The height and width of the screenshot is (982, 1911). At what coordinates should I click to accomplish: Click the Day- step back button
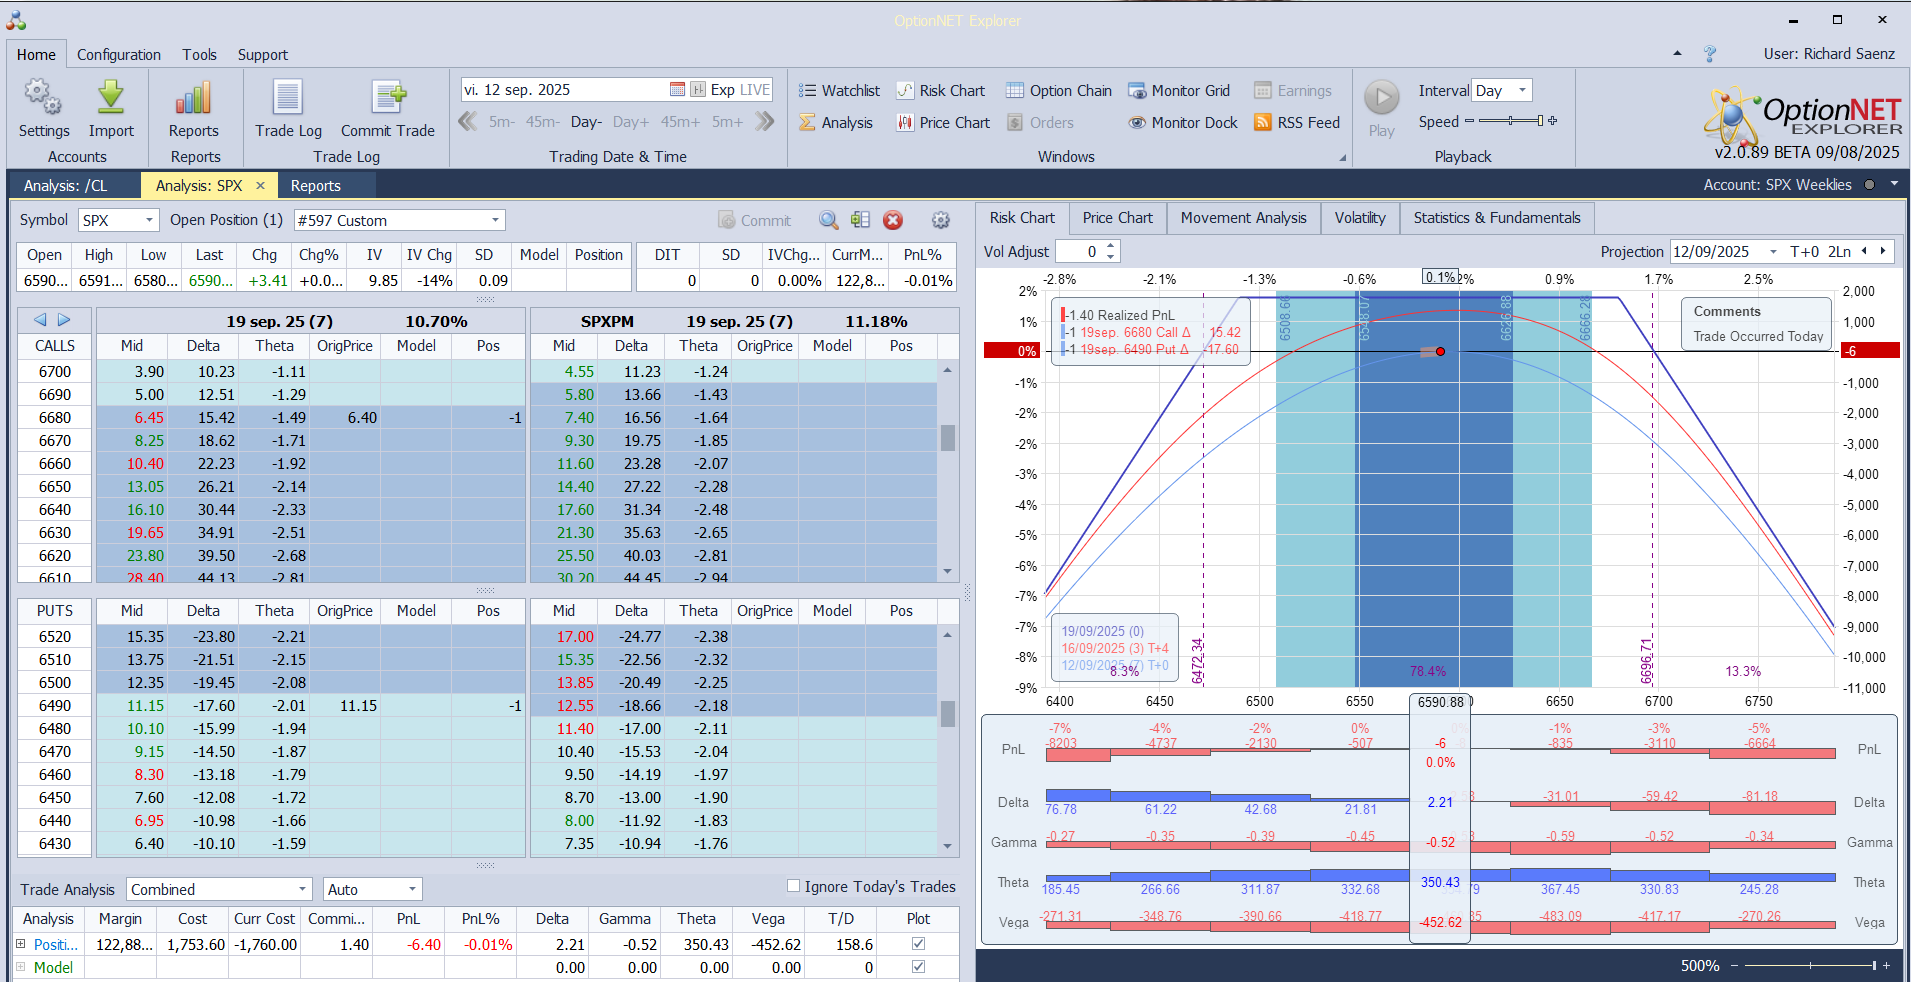coord(586,122)
